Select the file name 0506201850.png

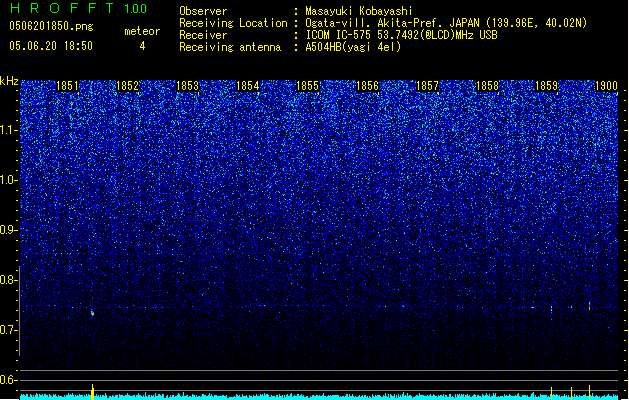coord(51,26)
